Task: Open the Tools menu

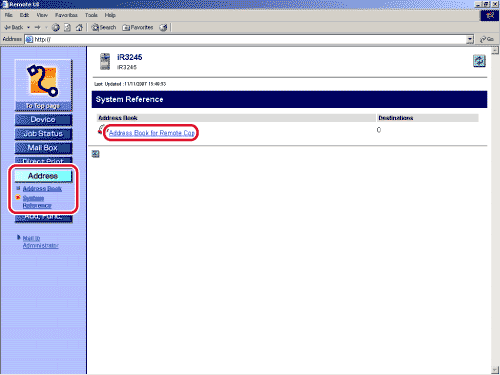Action: click(x=91, y=15)
